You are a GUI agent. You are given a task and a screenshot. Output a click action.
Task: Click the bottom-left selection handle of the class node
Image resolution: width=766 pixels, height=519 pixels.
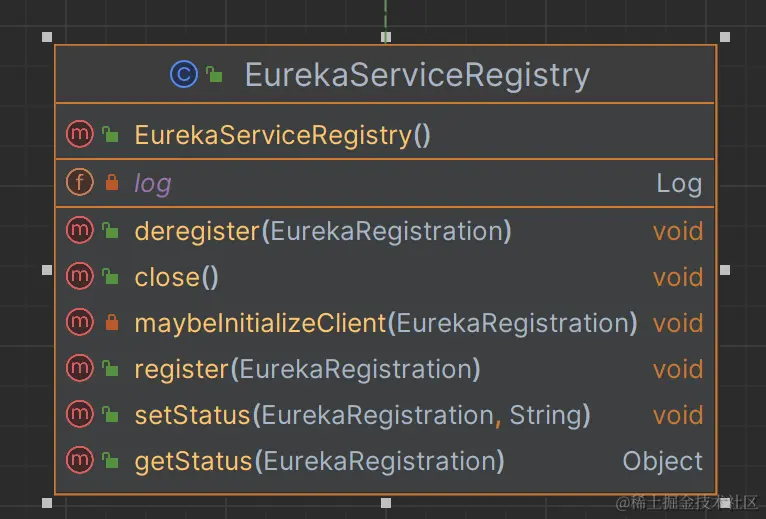pyautogui.click(x=47, y=503)
